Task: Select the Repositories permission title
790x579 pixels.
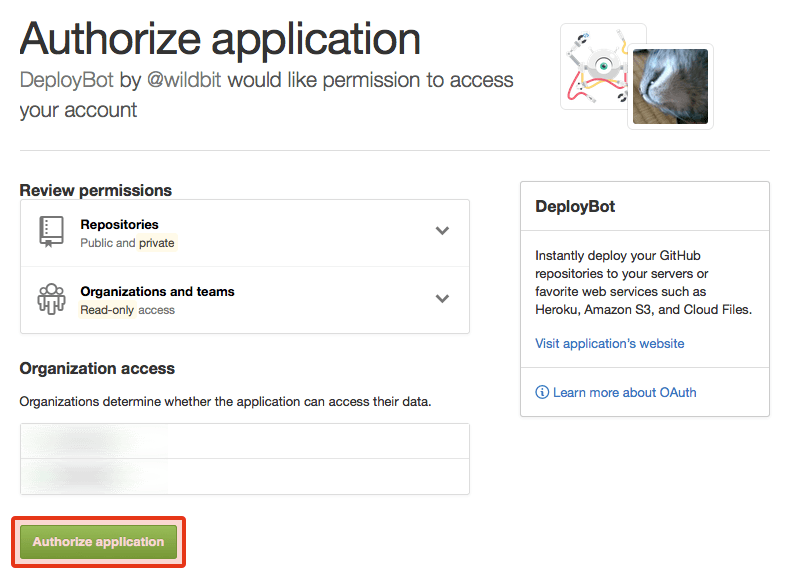Action: click(x=119, y=224)
